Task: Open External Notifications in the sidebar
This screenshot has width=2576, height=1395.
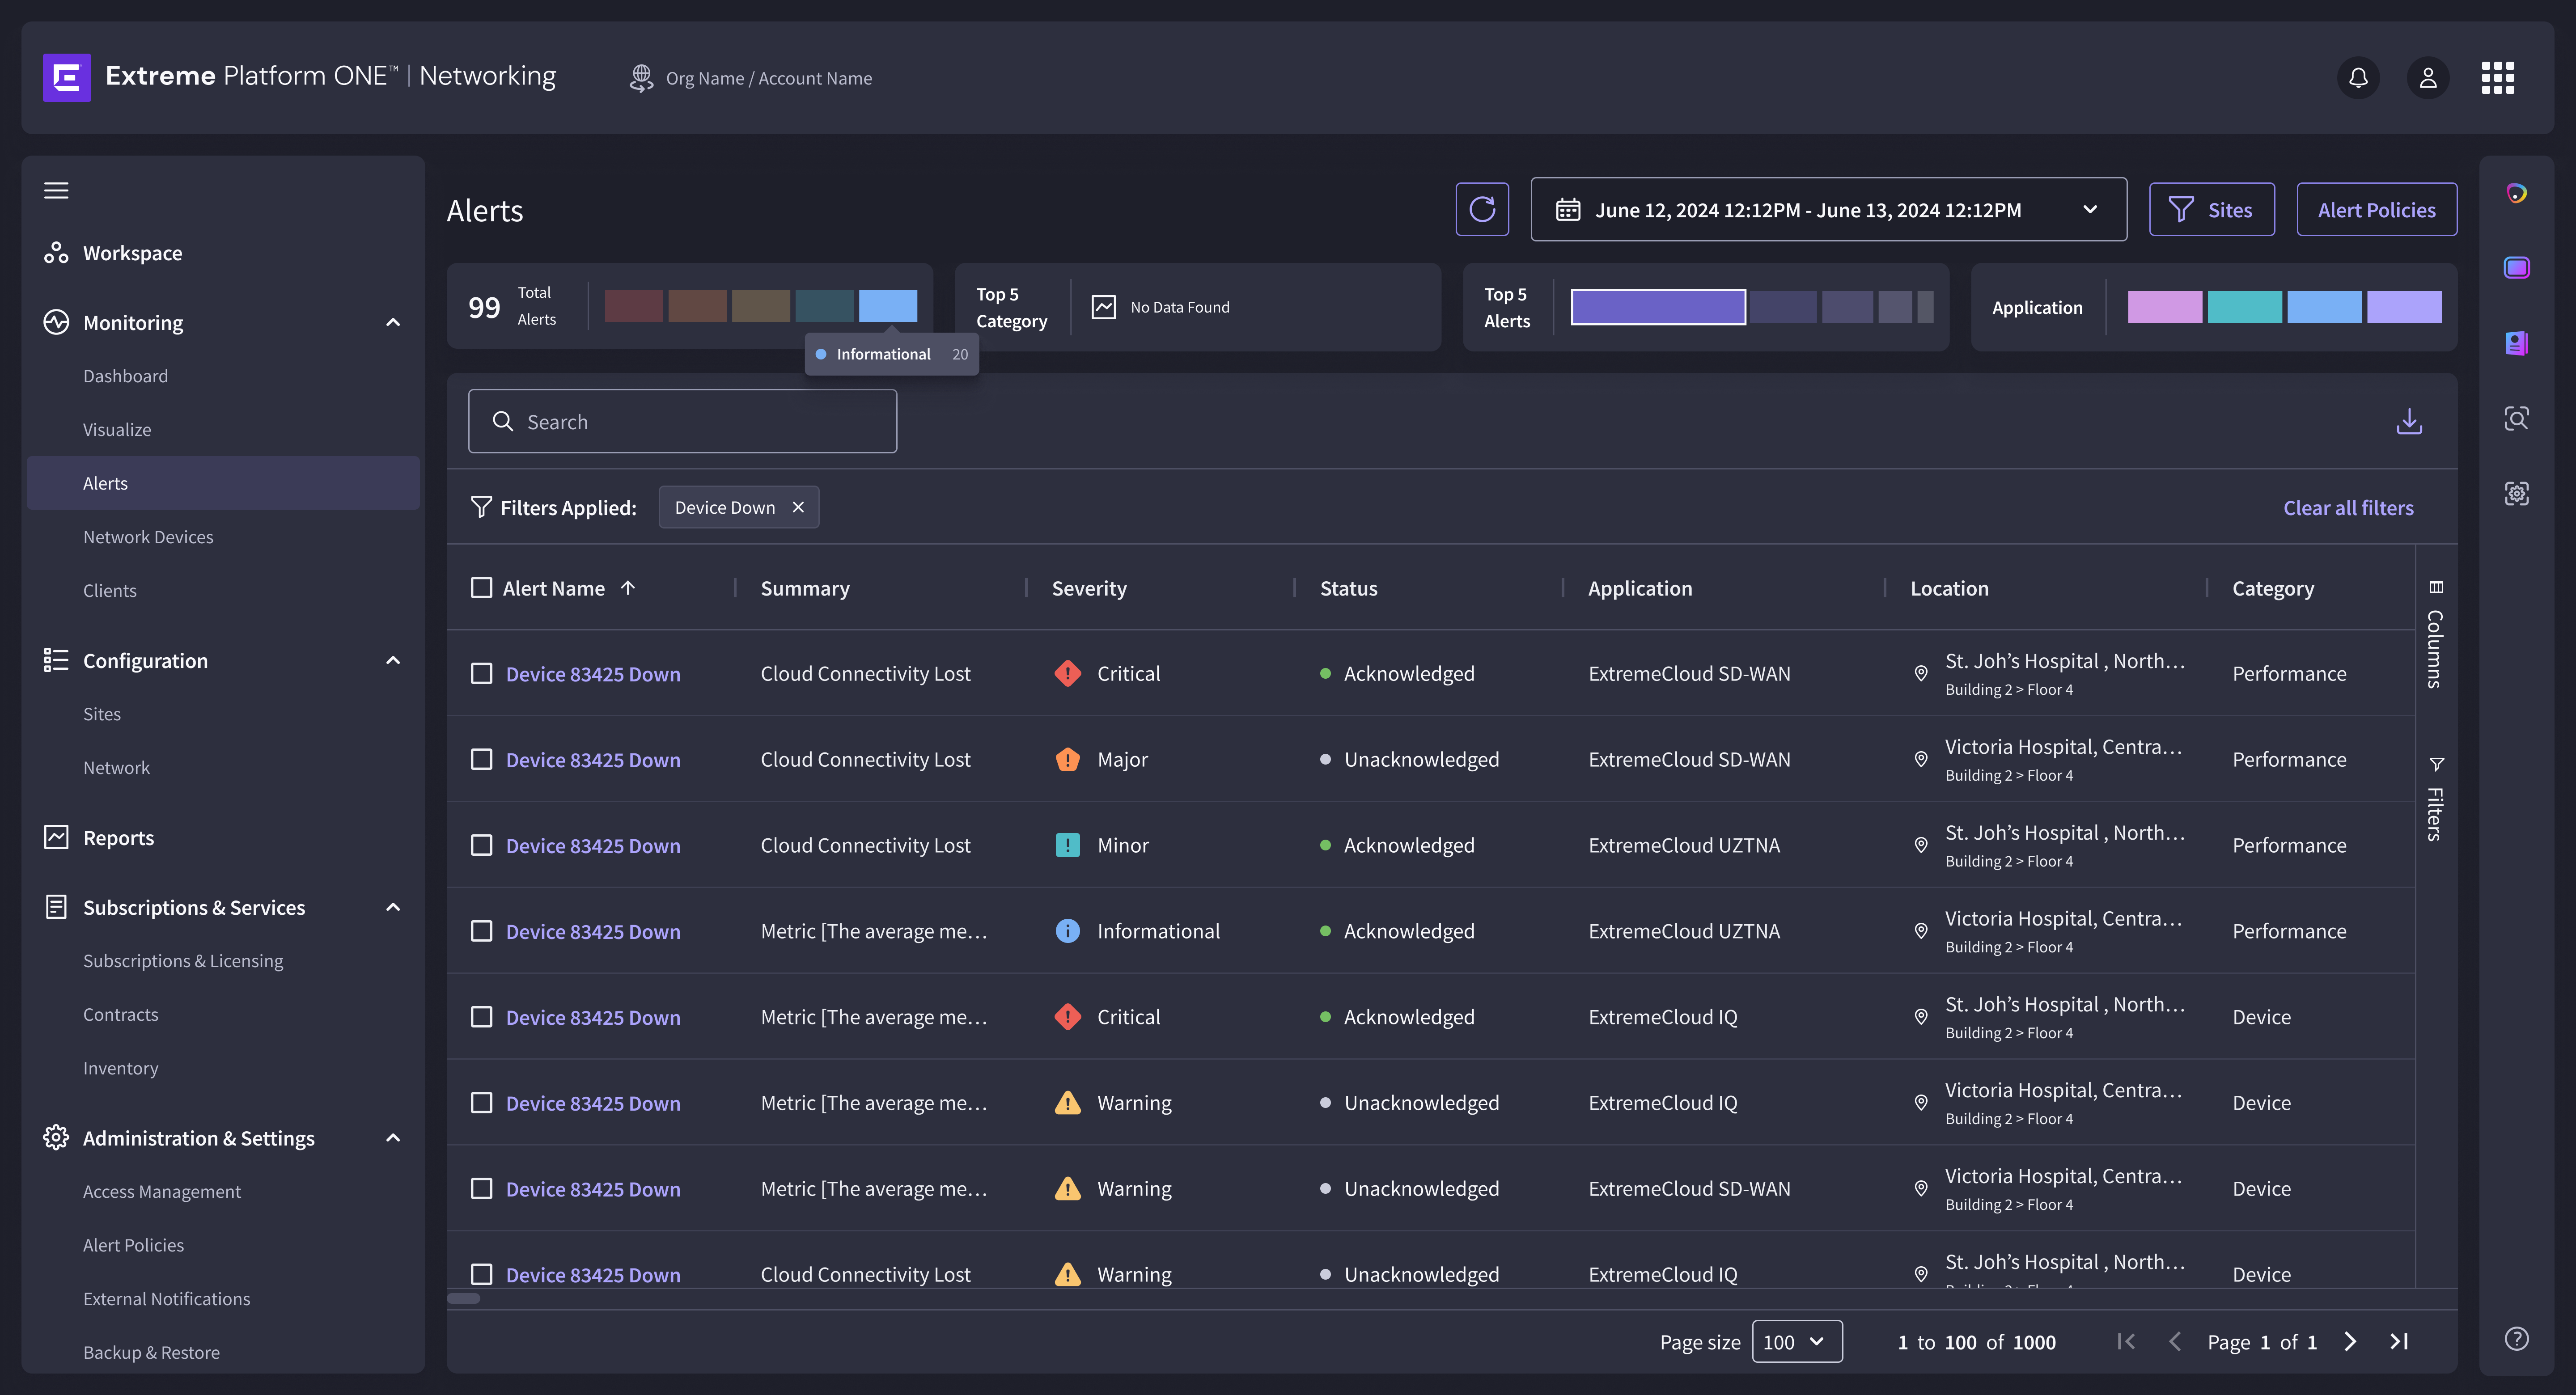Action: point(166,1298)
